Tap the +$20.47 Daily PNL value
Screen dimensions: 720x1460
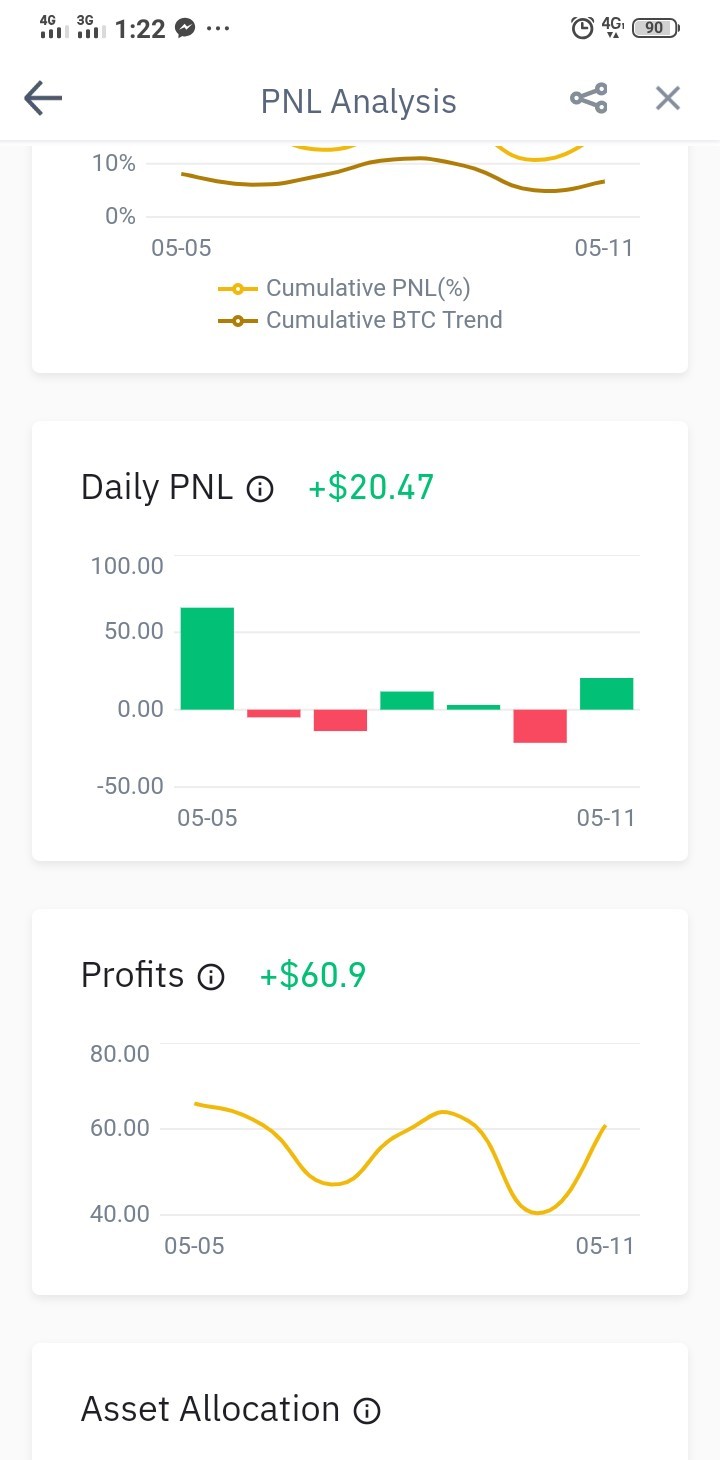point(371,487)
